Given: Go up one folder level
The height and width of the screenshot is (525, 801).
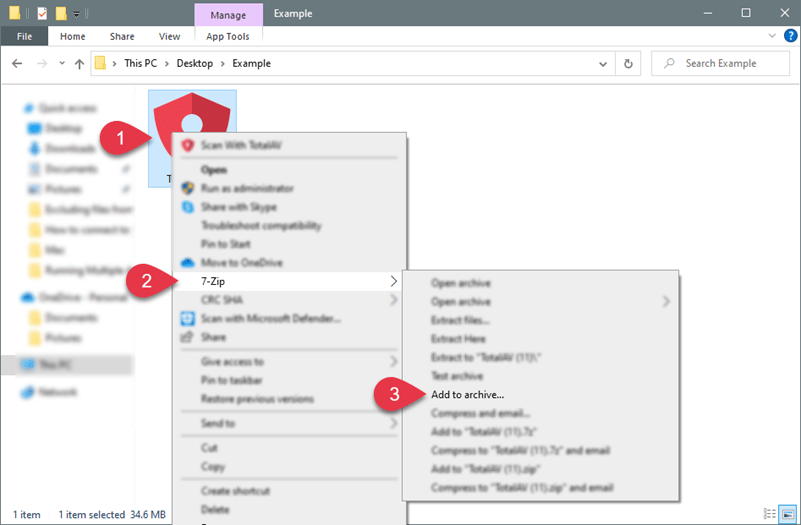Looking at the screenshot, I should (79, 64).
